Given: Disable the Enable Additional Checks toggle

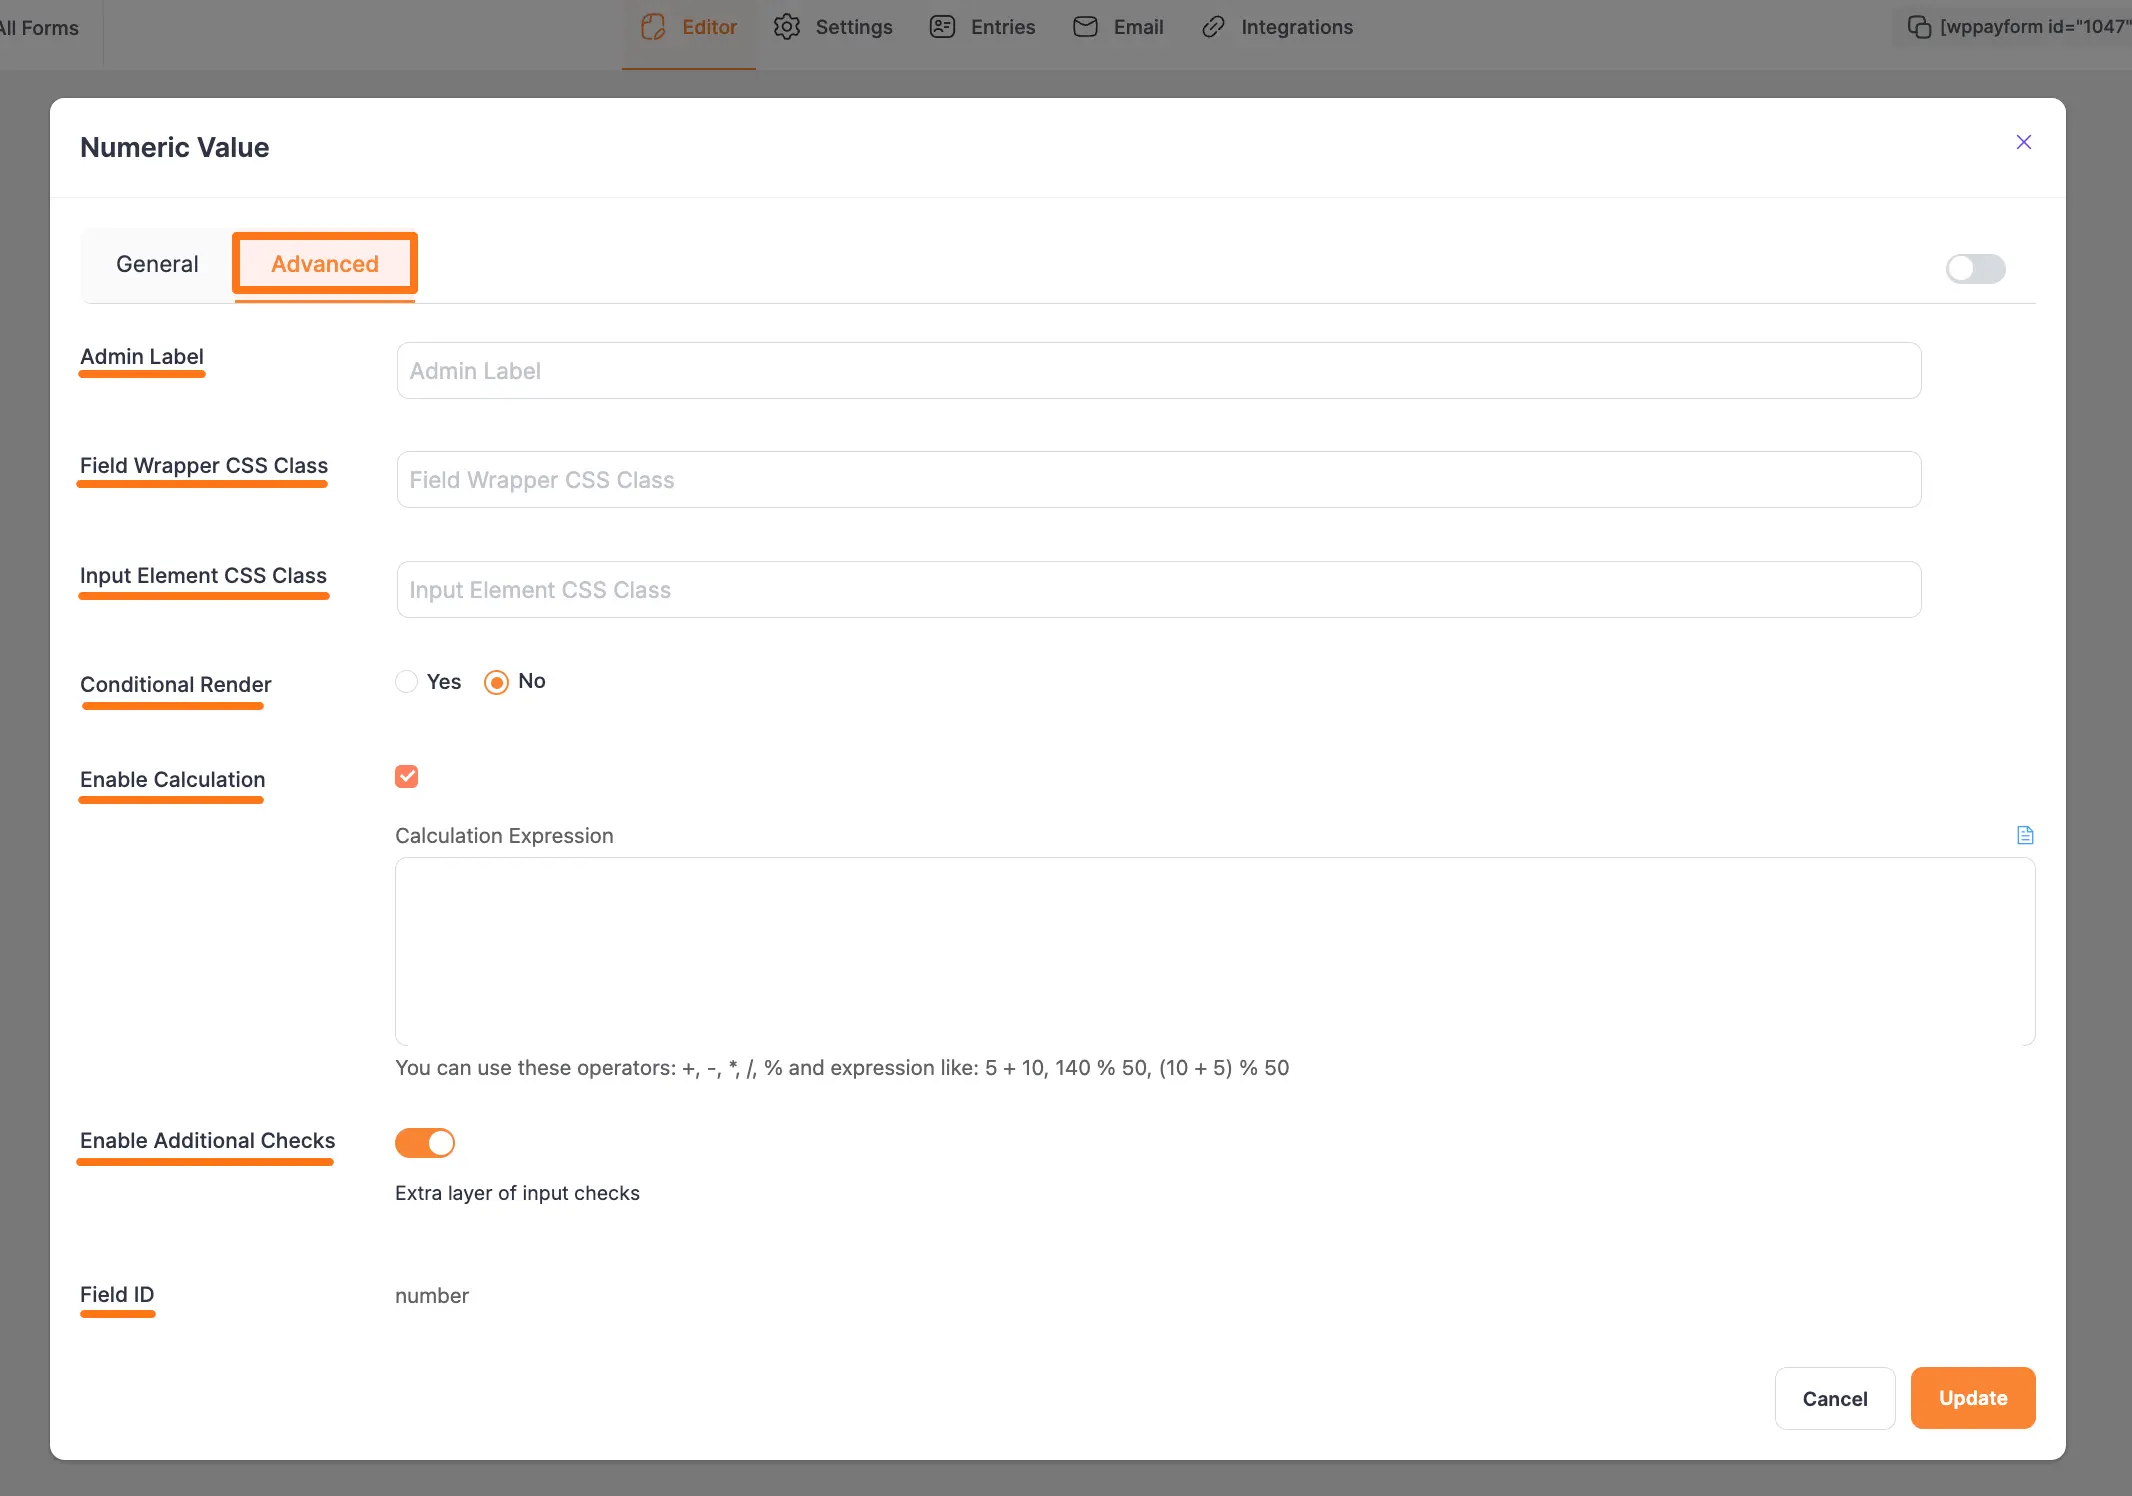Looking at the screenshot, I should [x=425, y=1142].
